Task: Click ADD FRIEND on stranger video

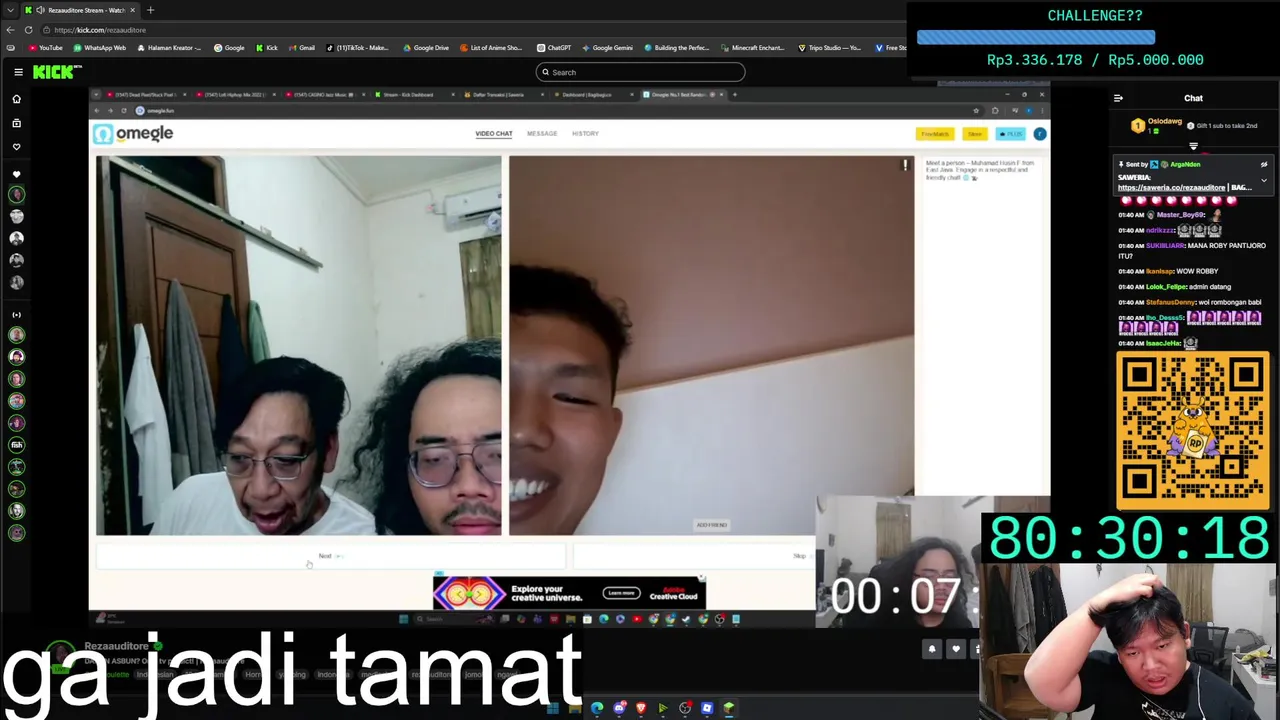Action: pos(711,524)
